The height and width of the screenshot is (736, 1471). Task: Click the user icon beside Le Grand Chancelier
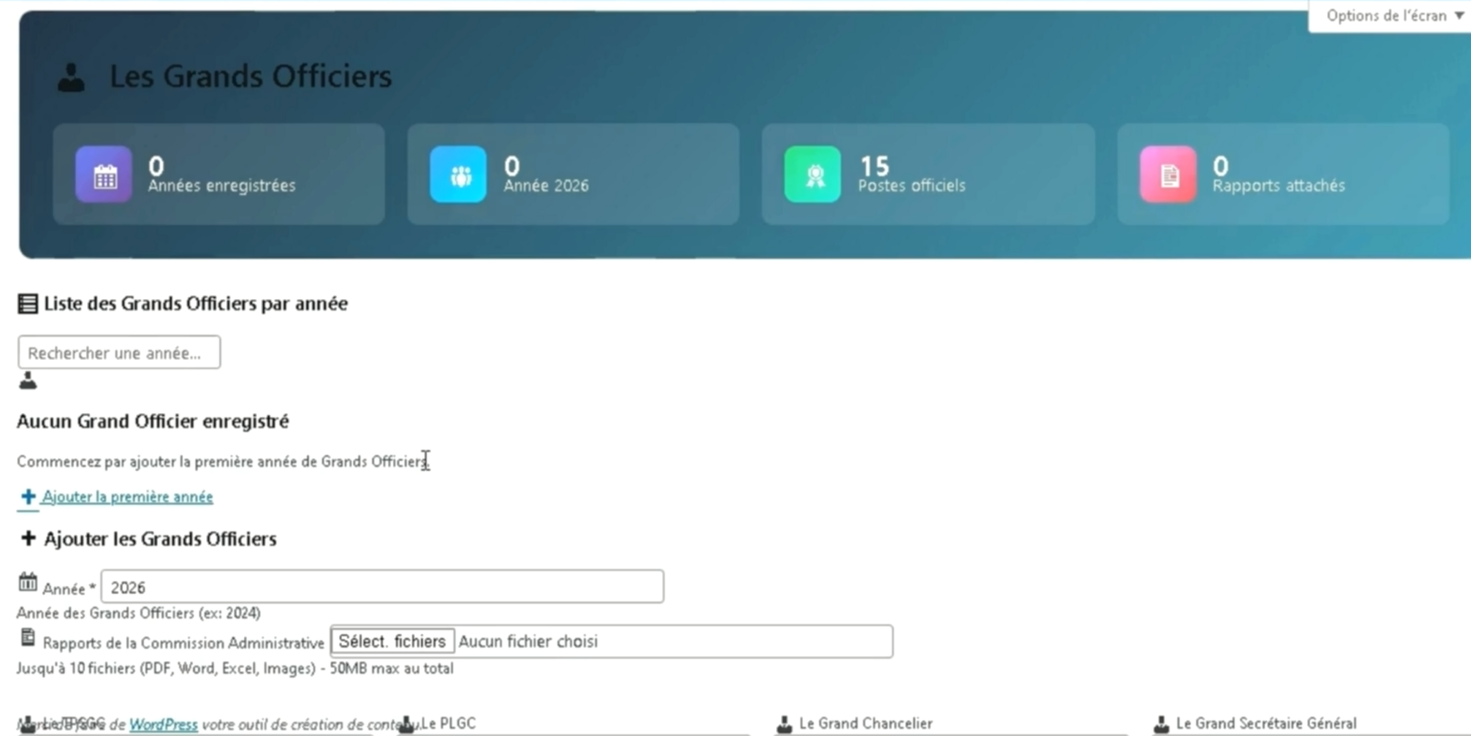tap(785, 724)
